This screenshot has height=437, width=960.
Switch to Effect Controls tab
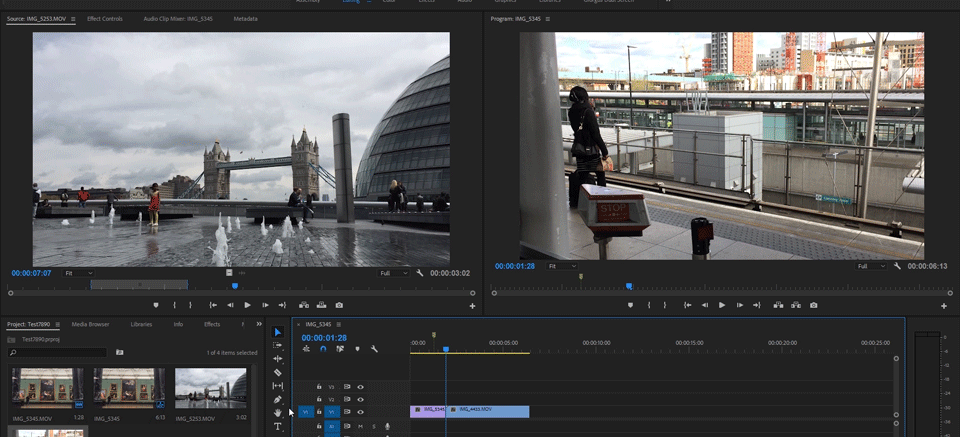click(105, 19)
